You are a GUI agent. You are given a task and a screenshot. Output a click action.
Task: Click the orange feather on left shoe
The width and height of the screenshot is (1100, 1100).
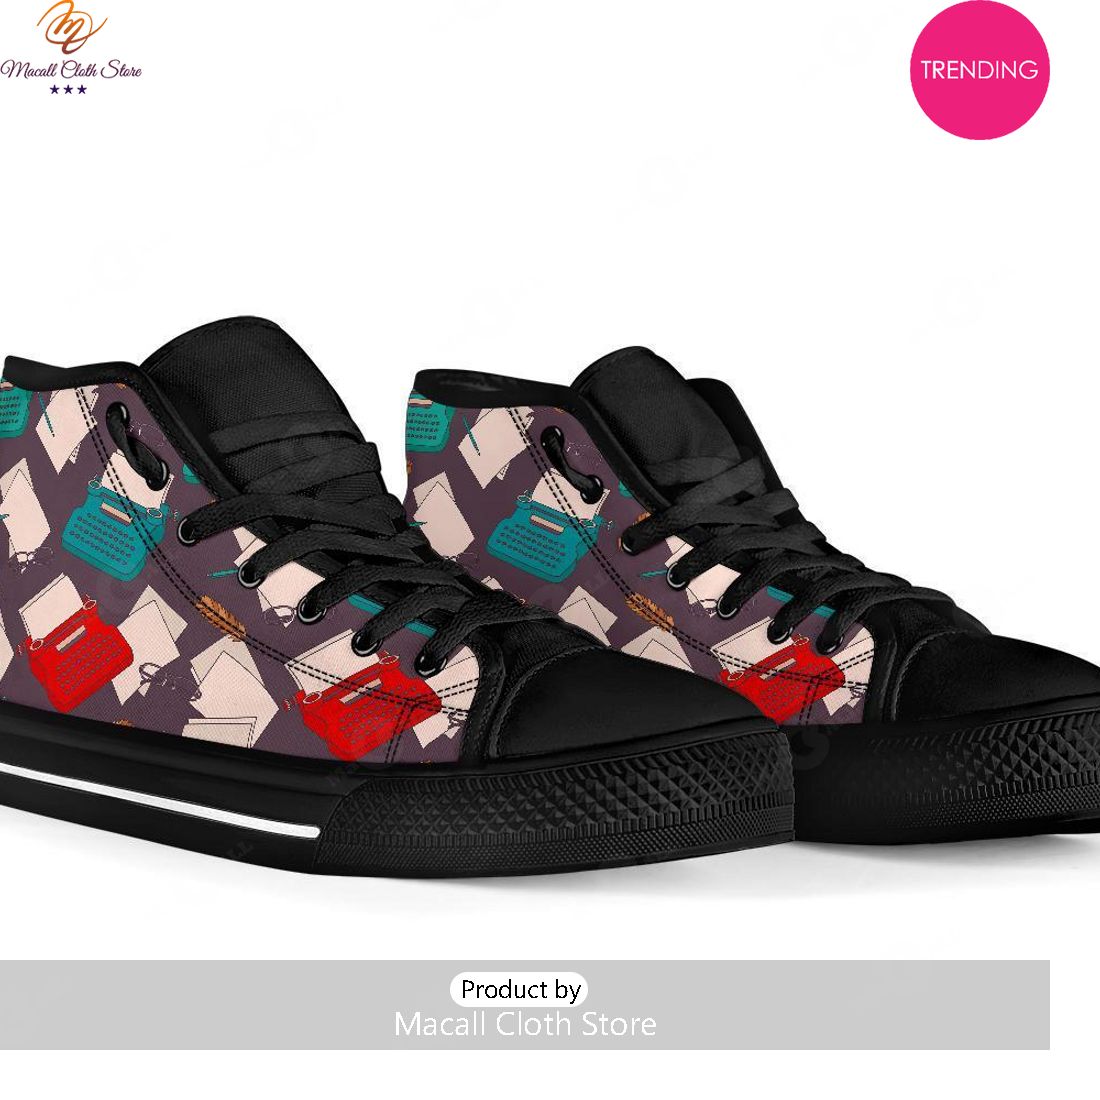[220, 618]
